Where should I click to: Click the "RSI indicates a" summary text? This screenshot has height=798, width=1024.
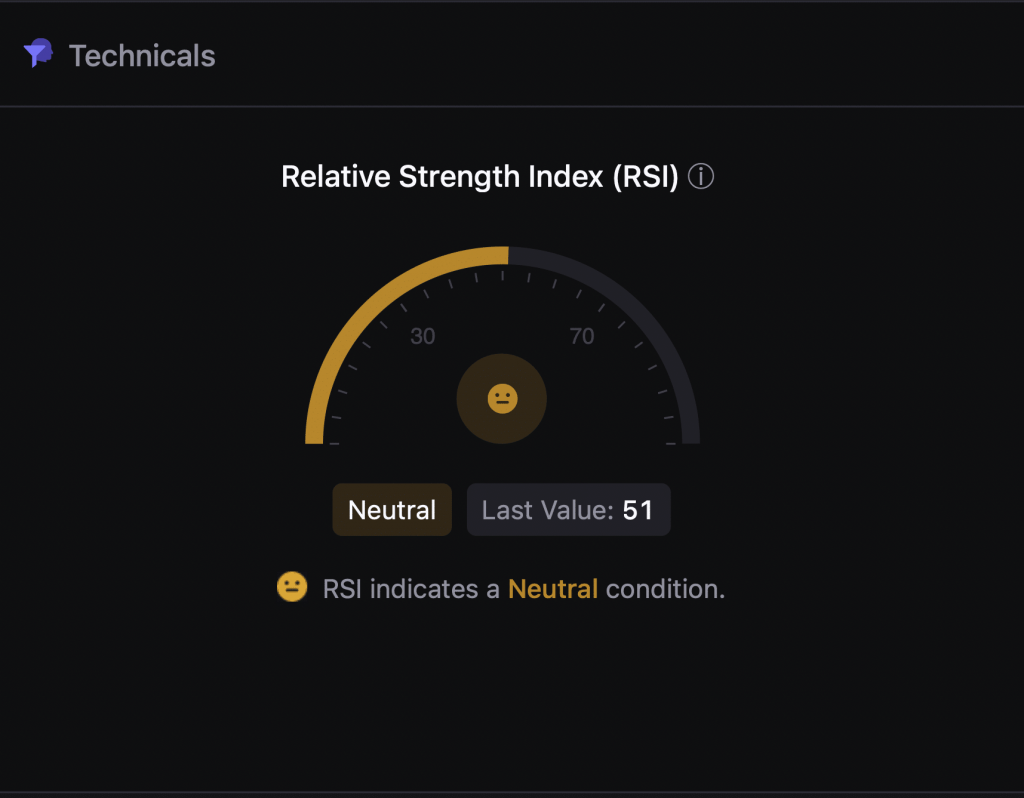pyautogui.click(x=411, y=589)
